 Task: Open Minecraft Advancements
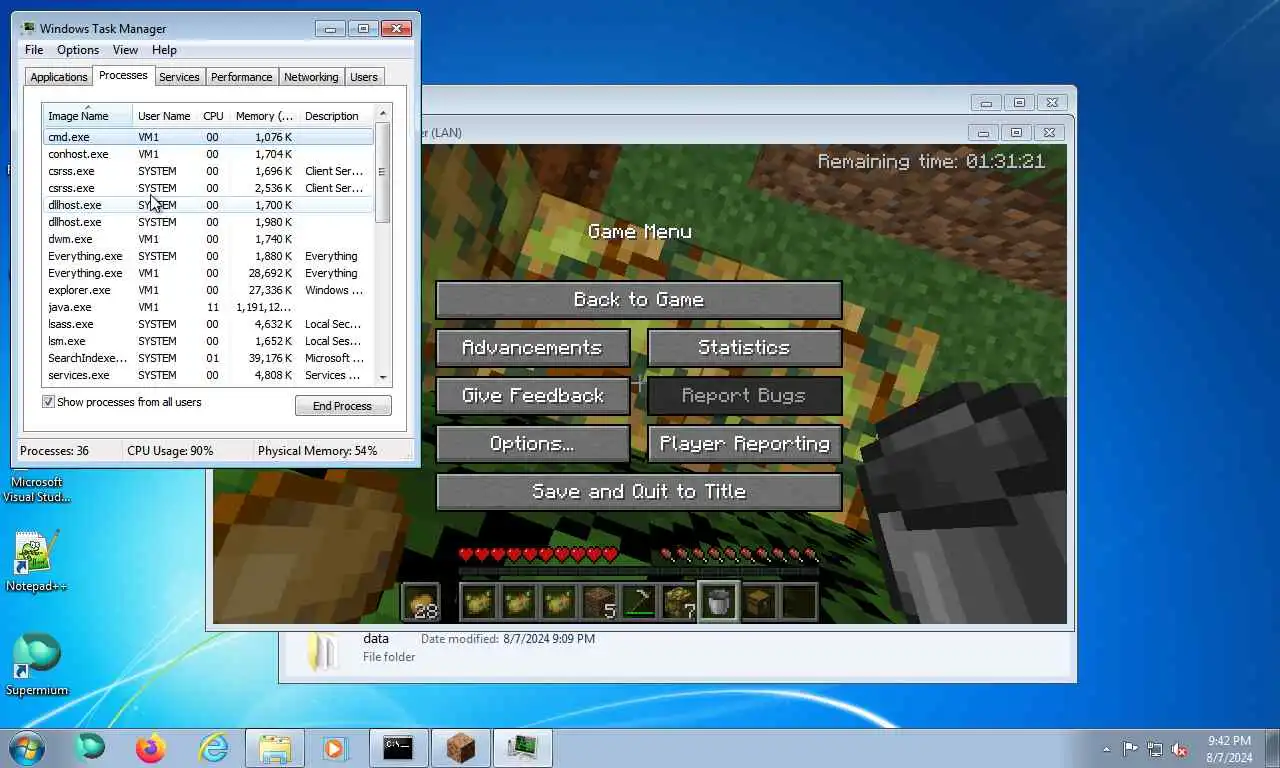tap(533, 347)
